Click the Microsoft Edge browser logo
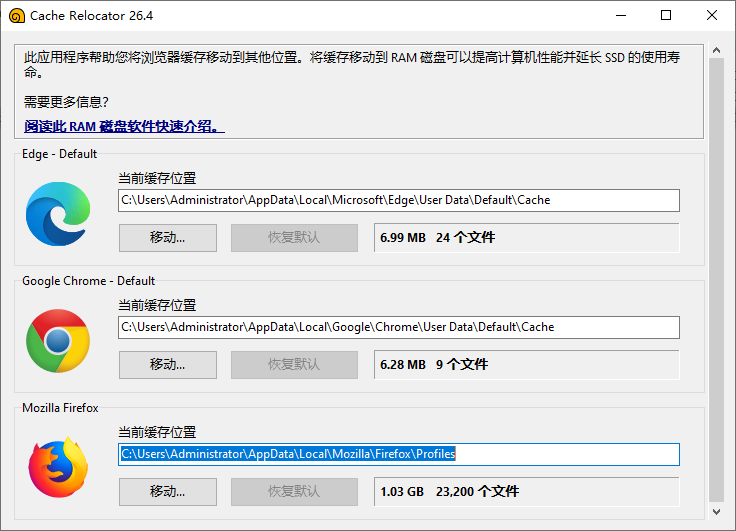 click(57, 213)
